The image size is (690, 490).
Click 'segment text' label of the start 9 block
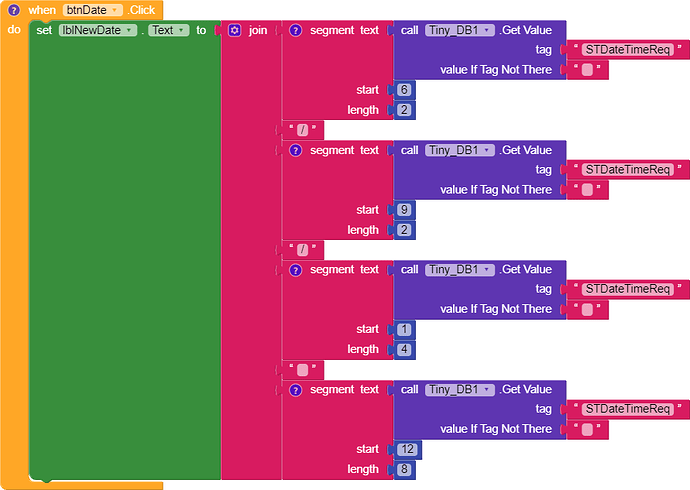pos(344,150)
